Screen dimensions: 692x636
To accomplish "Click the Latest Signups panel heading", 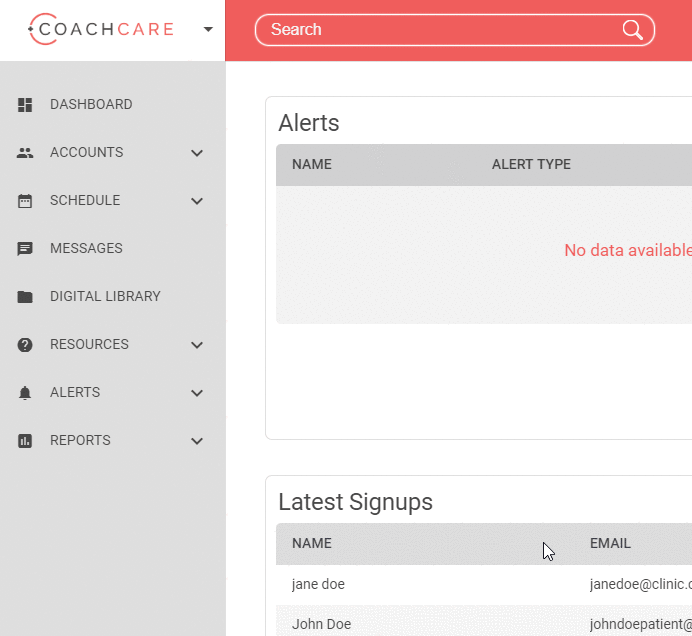I will pos(355,502).
